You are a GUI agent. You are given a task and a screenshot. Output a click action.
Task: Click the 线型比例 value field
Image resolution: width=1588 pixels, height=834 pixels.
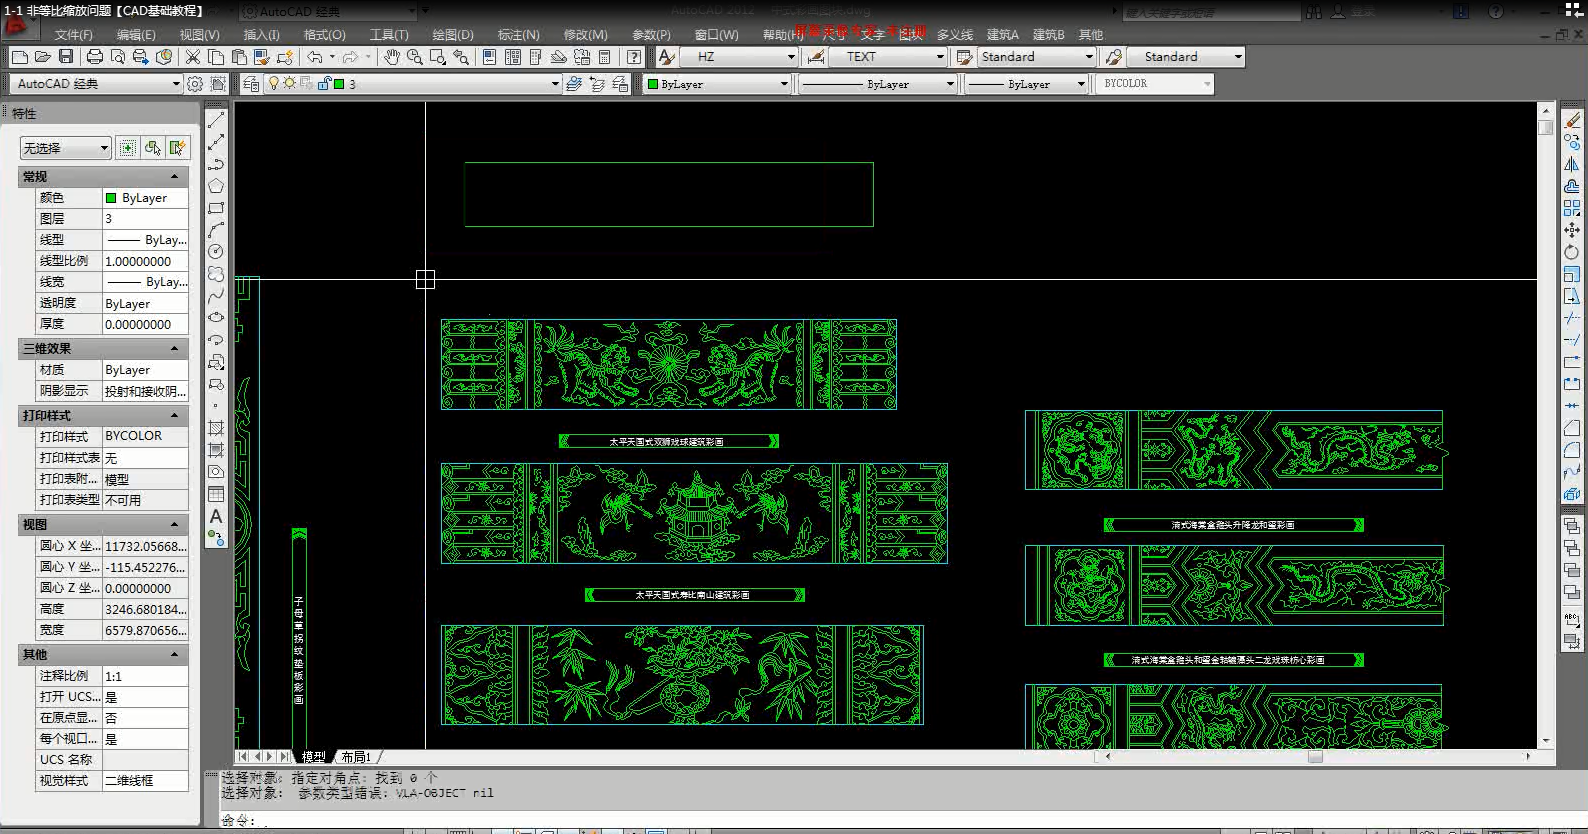[x=145, y=261]
